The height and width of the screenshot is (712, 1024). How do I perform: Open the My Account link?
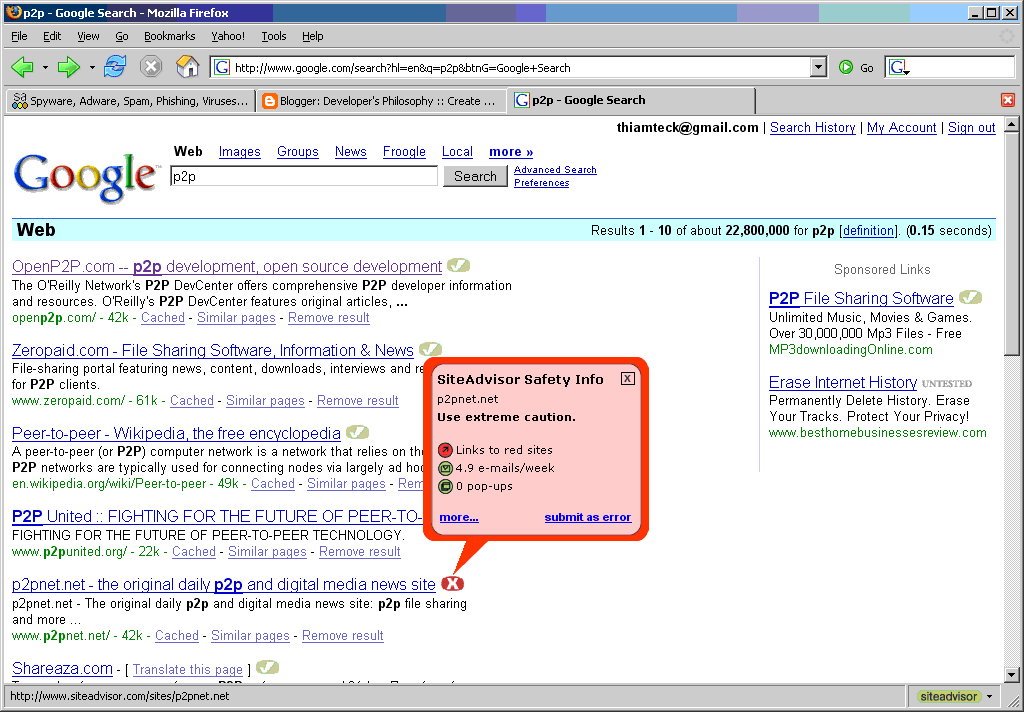901,127
